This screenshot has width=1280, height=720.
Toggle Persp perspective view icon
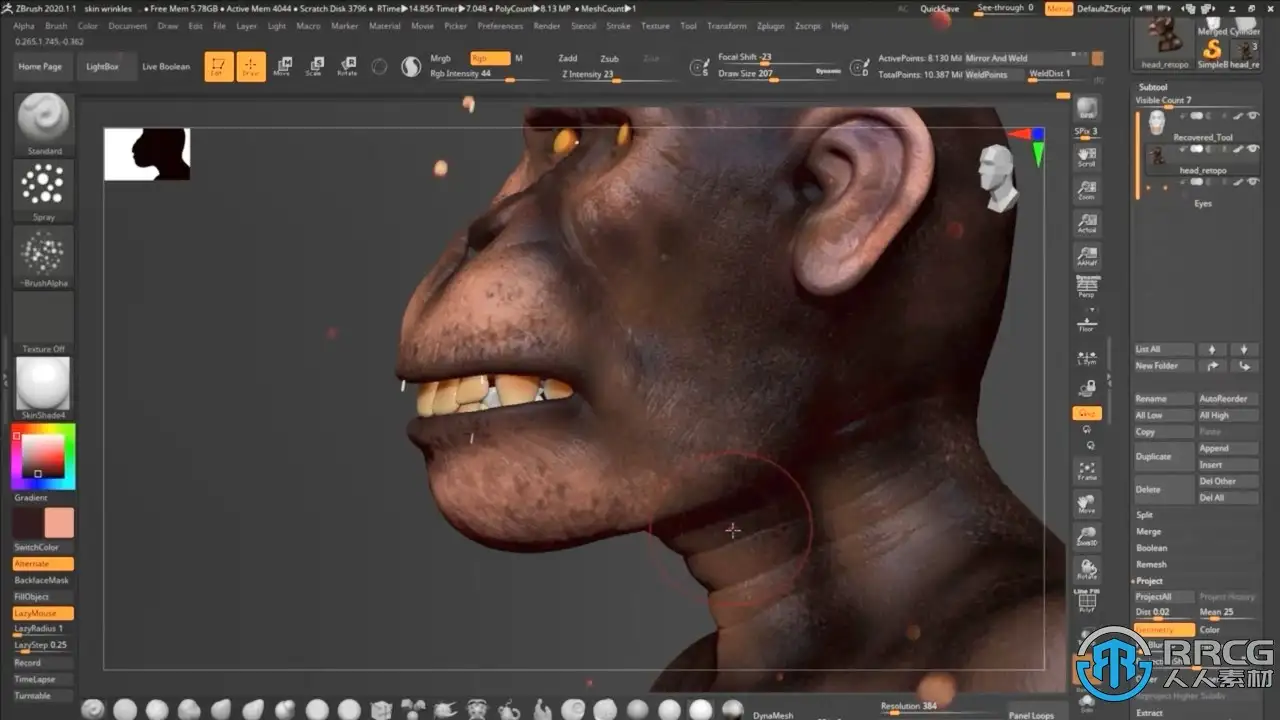point(1086,287)
